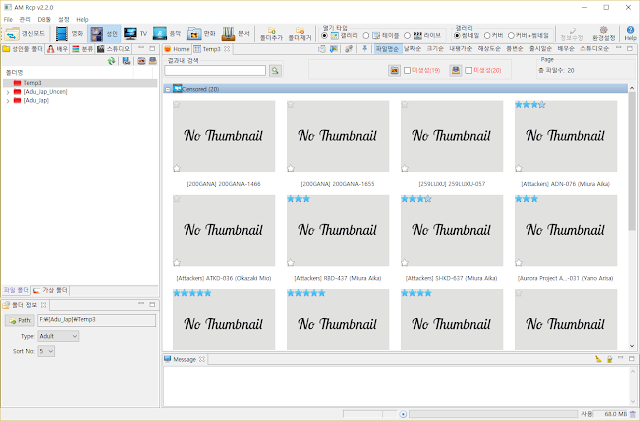Click the gallery vertical scrollbar
640x421 pixels.
[x=632, y=218]
